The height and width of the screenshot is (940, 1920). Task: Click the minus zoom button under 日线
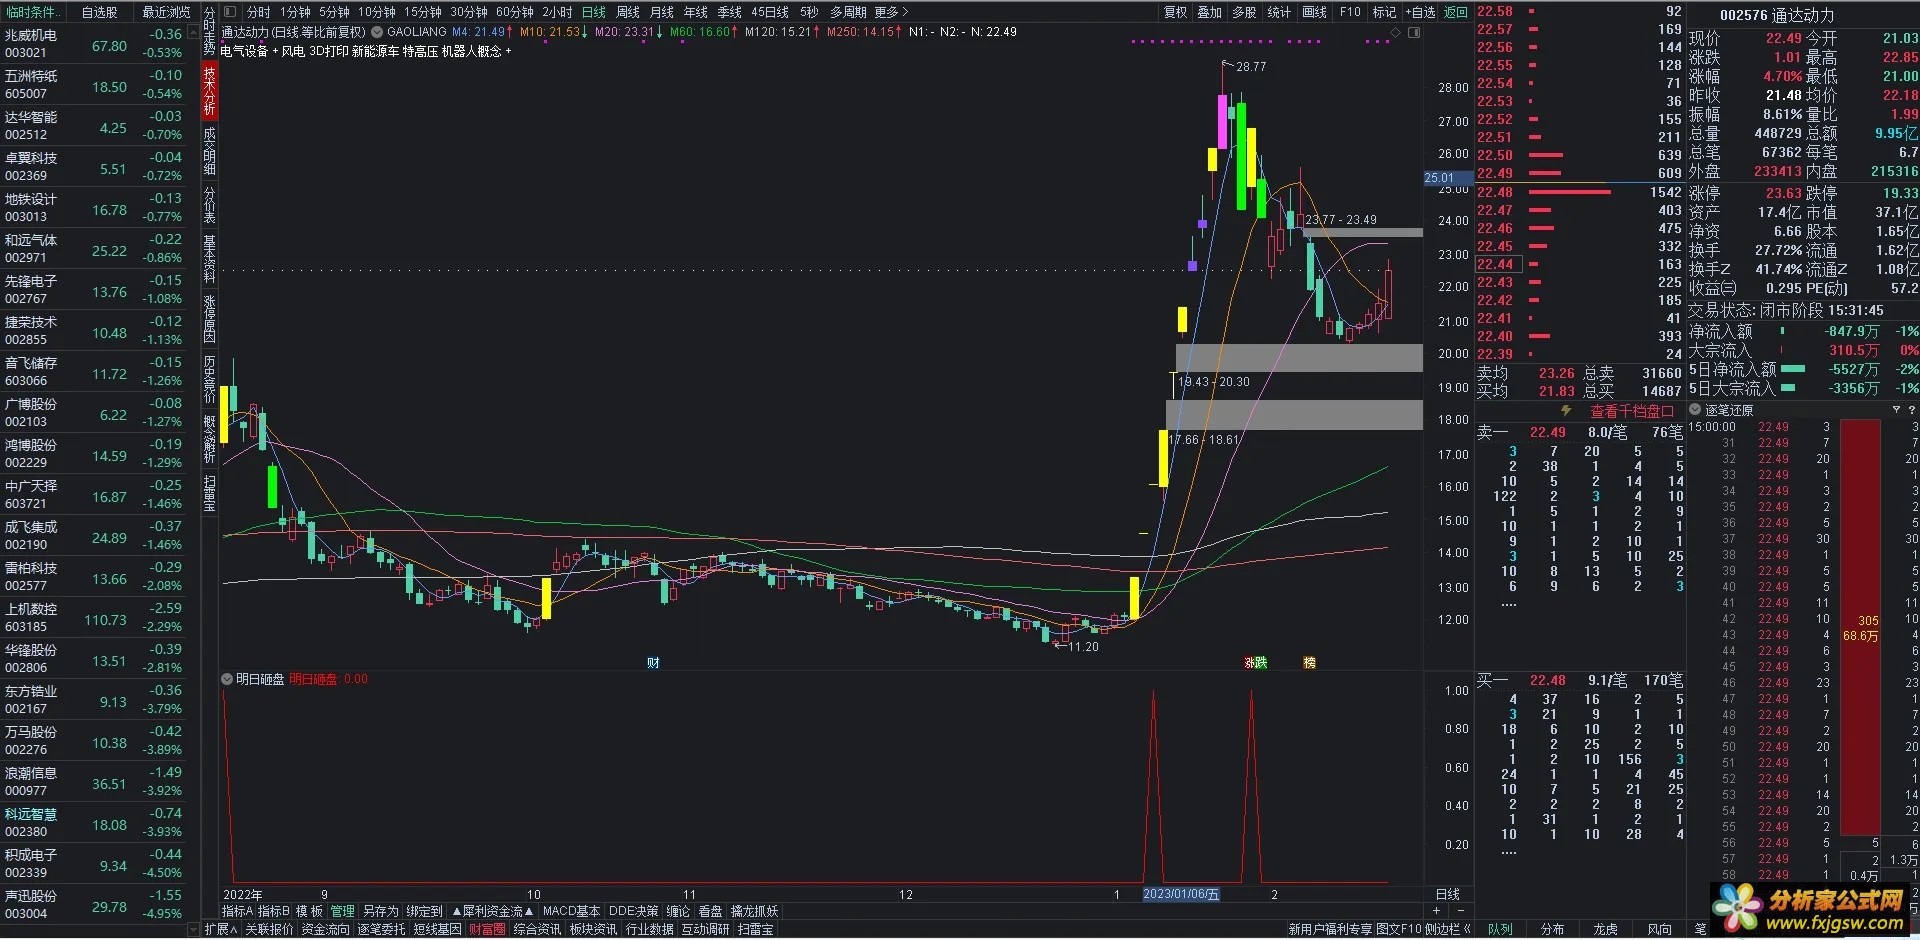coord(1460,910)
